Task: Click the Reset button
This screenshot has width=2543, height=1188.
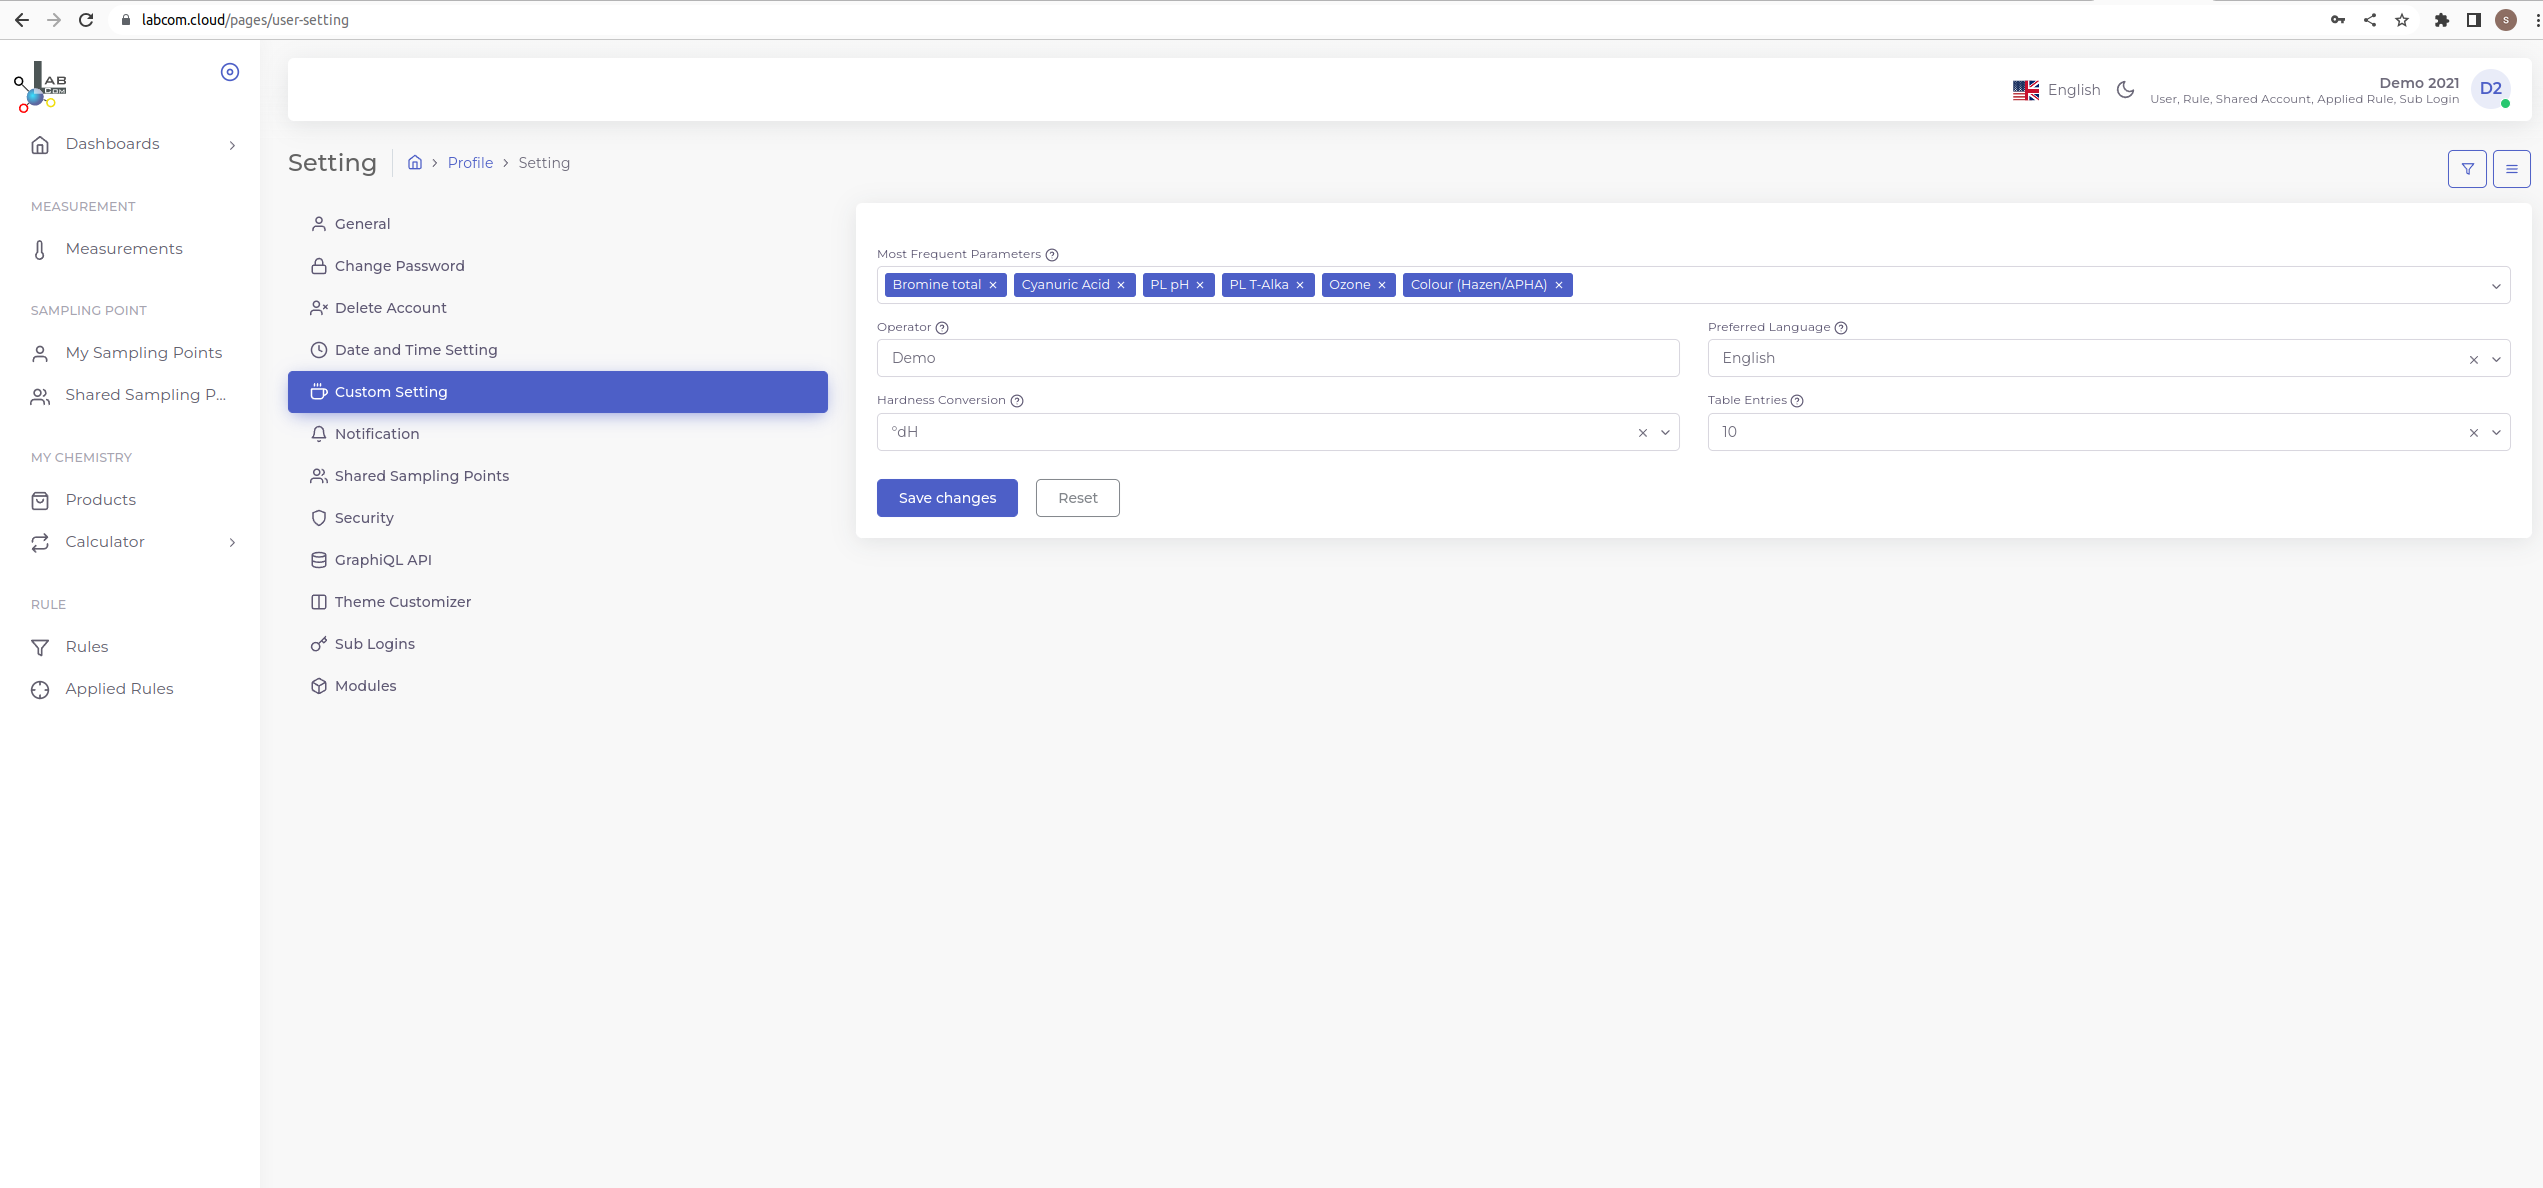Action: [1077, 498]
